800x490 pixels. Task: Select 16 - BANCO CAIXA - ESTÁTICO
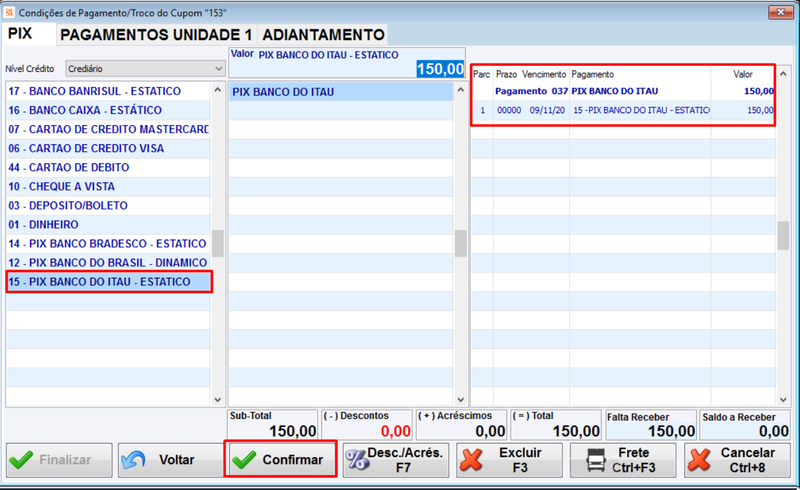pos(108,110)
